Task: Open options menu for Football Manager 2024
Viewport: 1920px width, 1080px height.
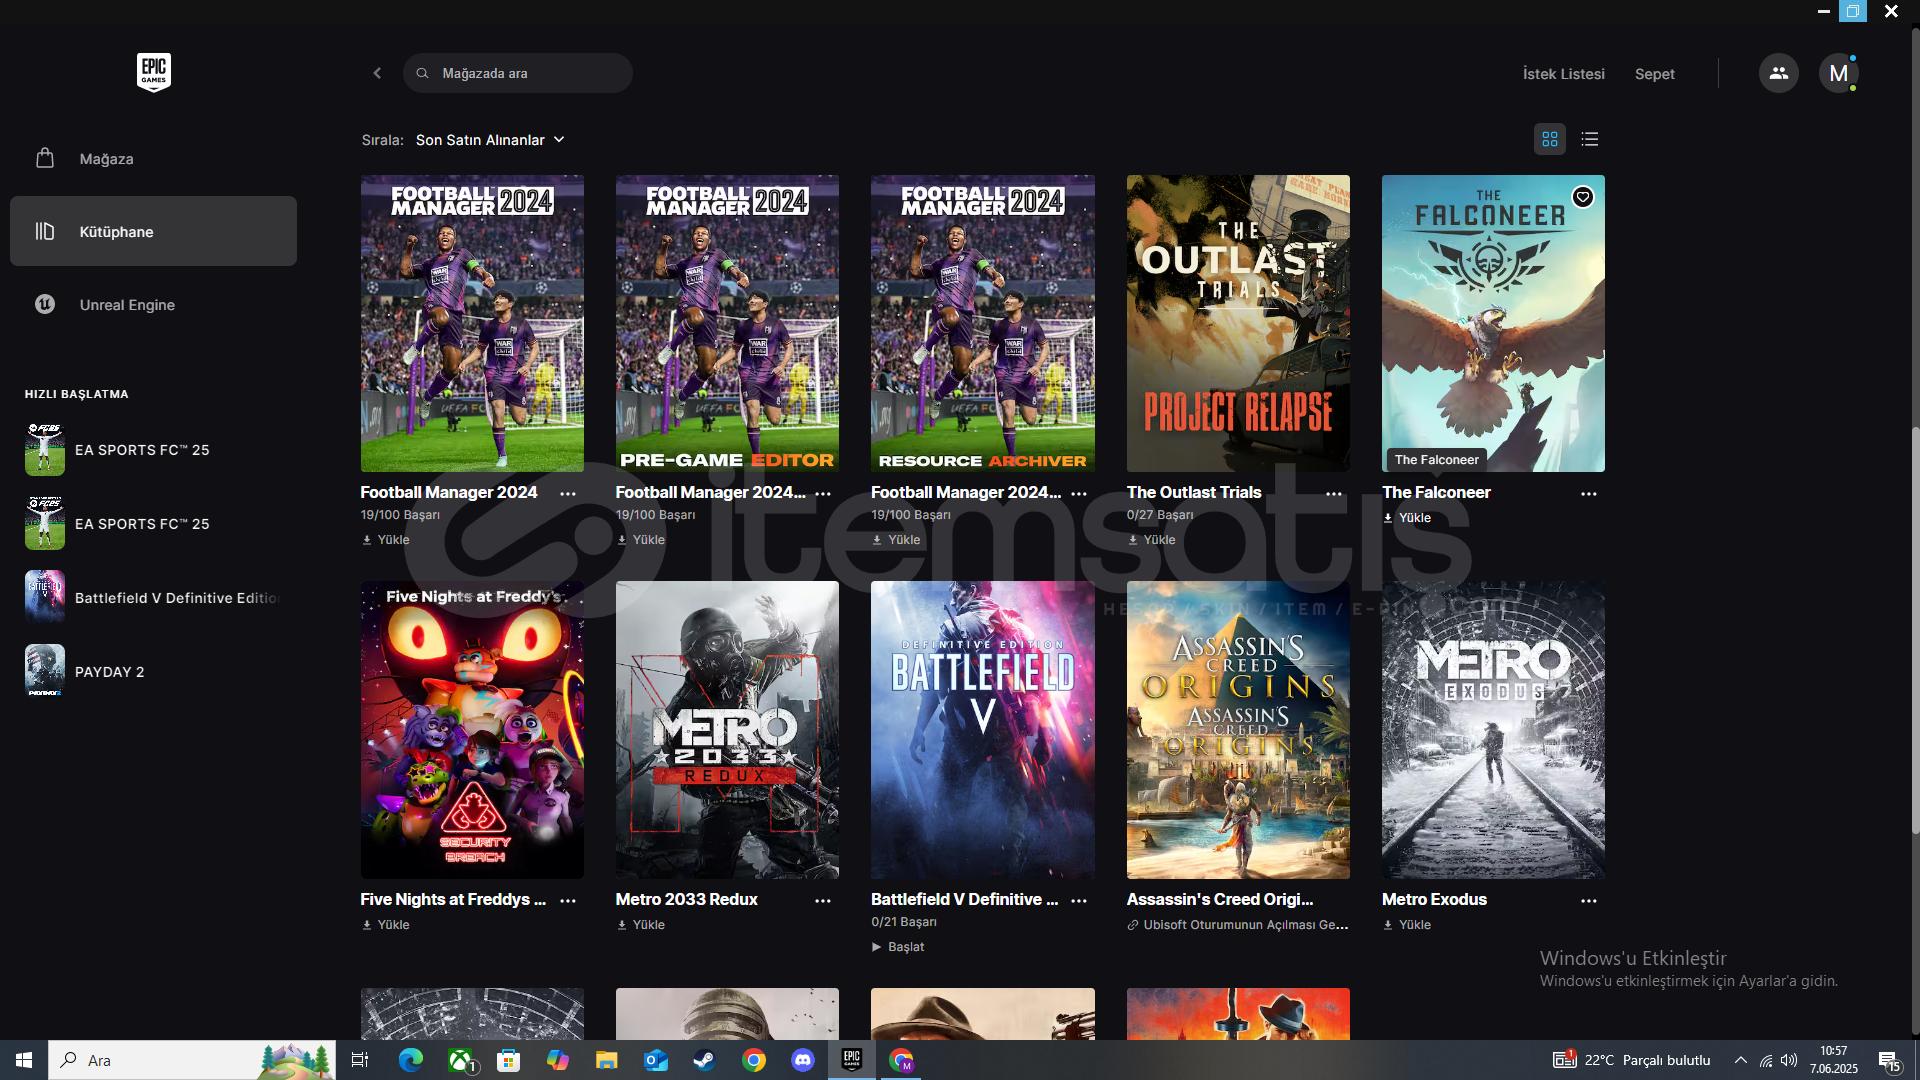Action: 568,494
